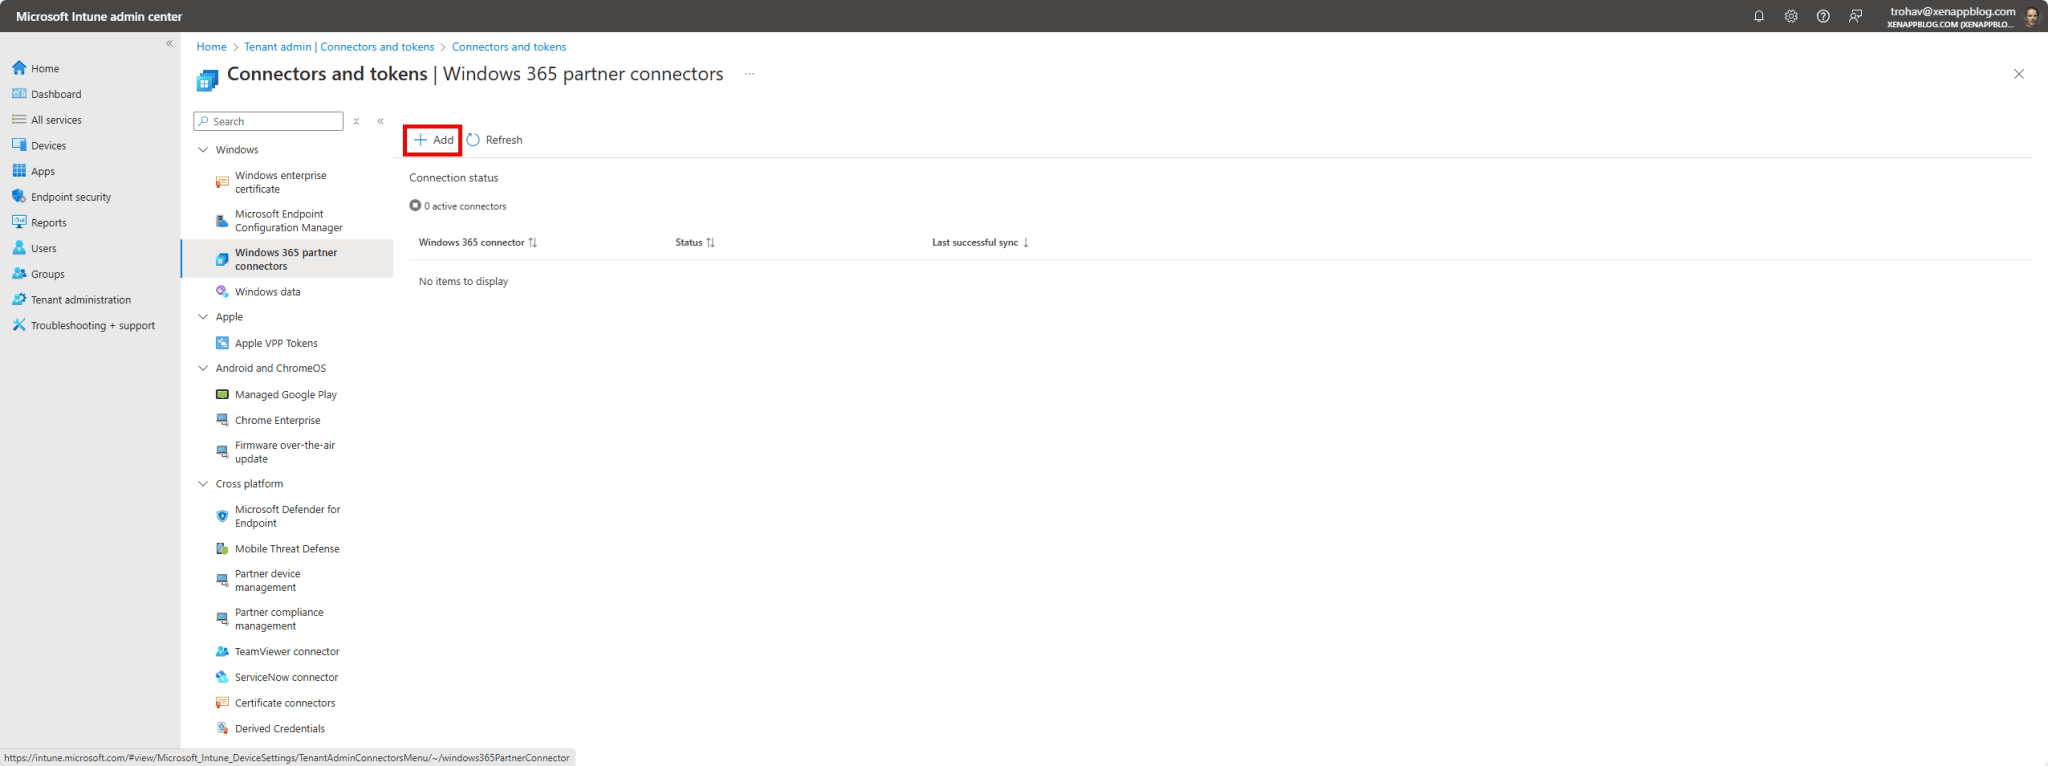Click the ServiceNow connector icon
Image resolution: width=2048 pixels, height=766 pixels.
point(222,677)
